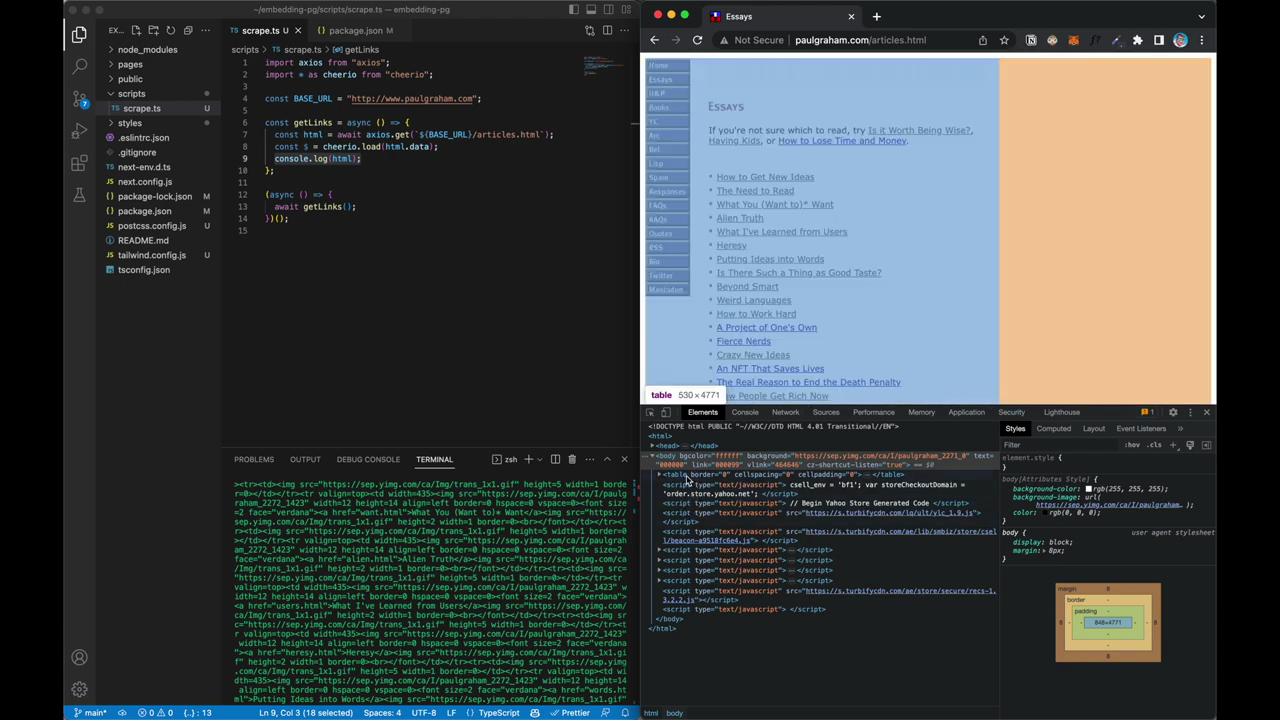Split the terminal panel
The height and width of the screenshot is (720, 1280).
point(555,459)
